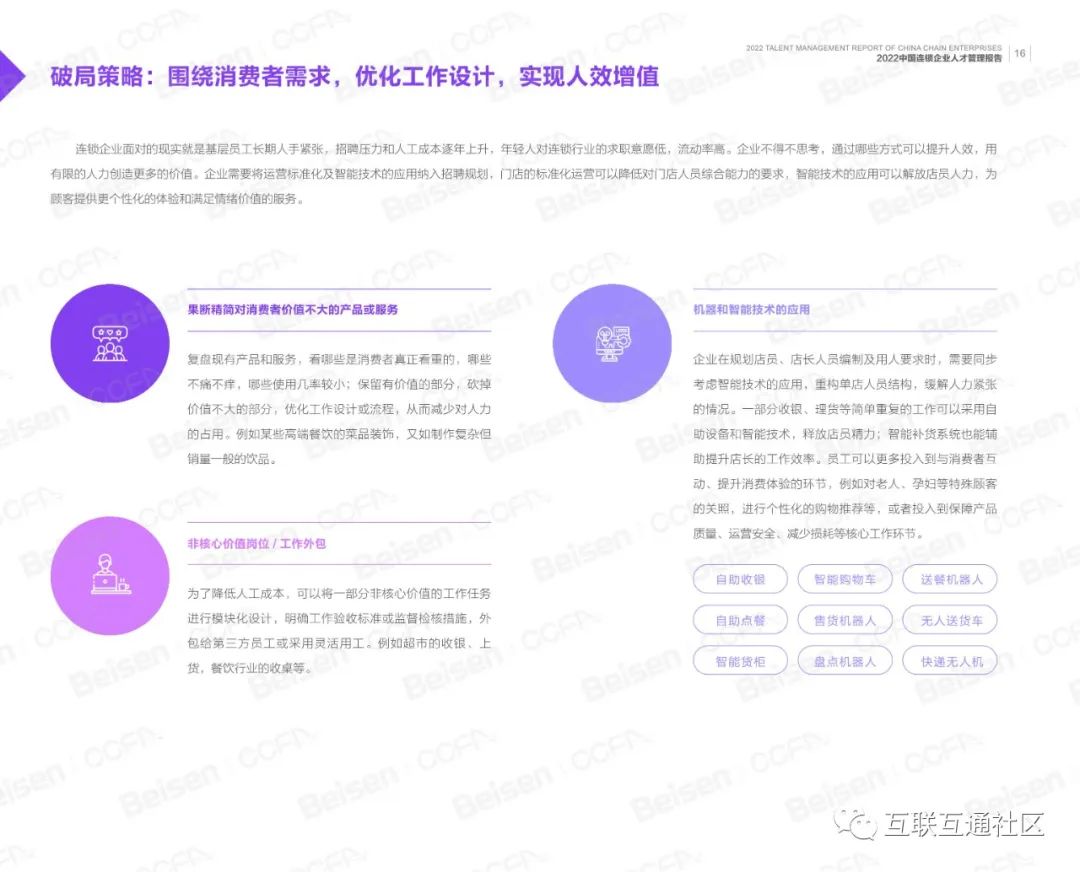Image resolution: width=1080 pixels, height=872 pixels.
Task: Select the 自助点餐 pill tag
Action: click(x=740, y=621)
